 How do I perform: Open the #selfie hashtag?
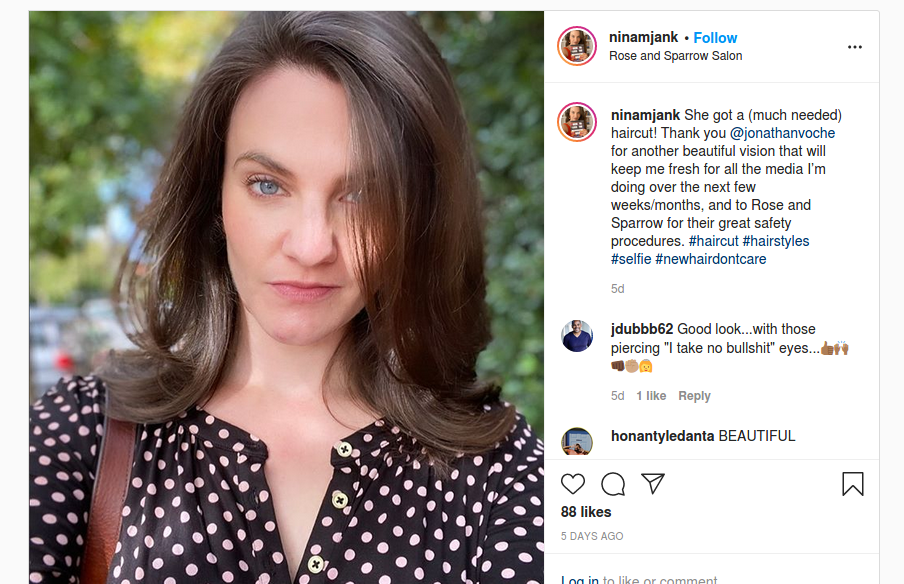point(631,259)
